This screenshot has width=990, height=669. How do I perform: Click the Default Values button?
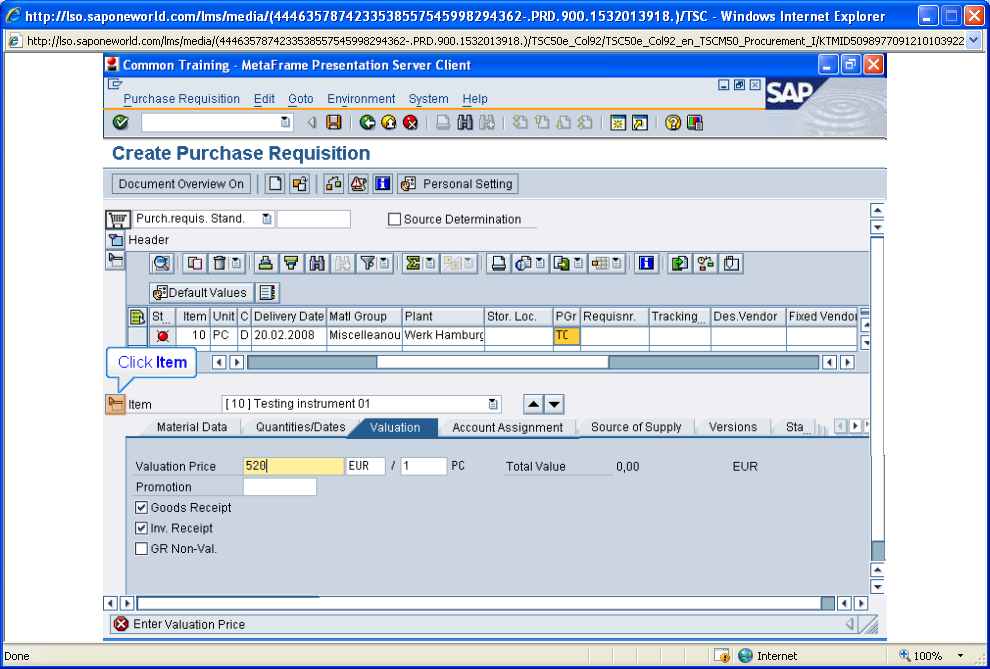tap(201, 293)
